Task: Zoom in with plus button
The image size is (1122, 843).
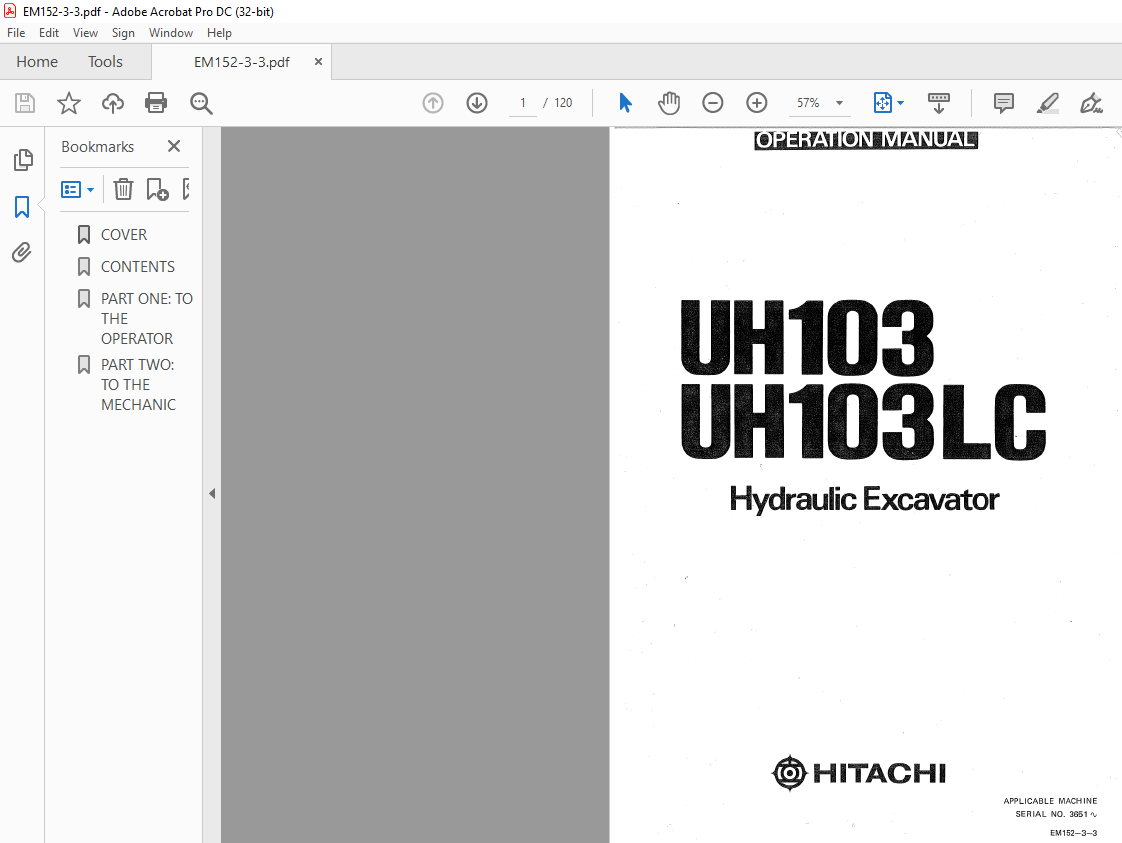Action: point(756,103)
